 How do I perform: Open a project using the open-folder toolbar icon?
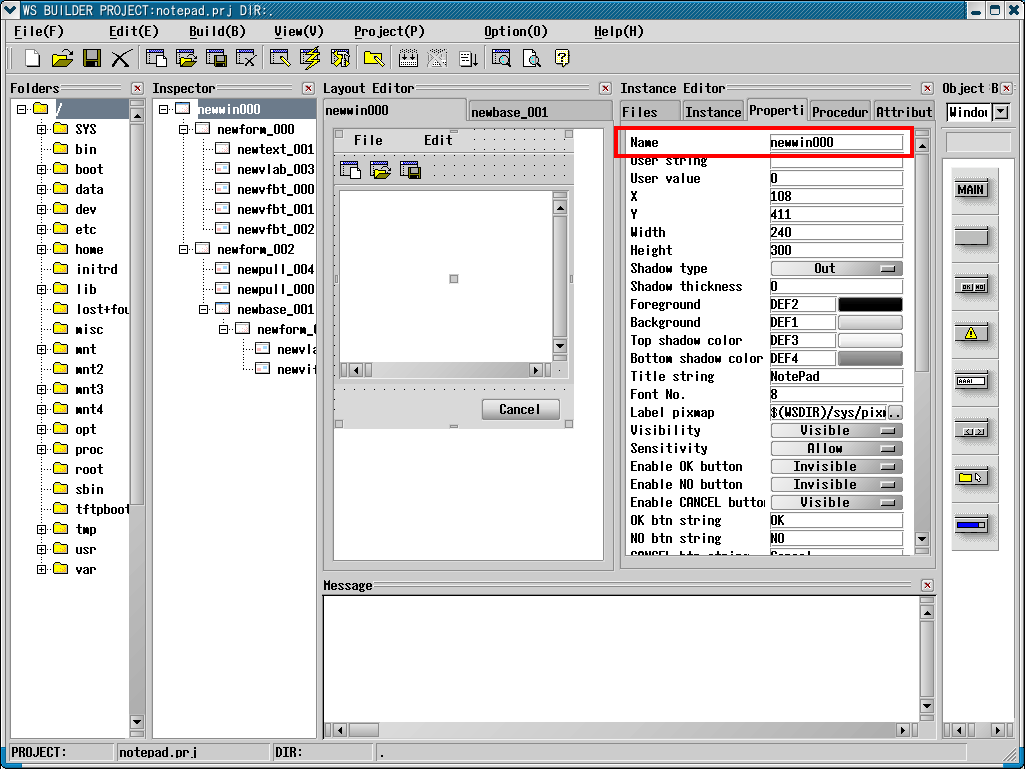[x=62, y=58]
